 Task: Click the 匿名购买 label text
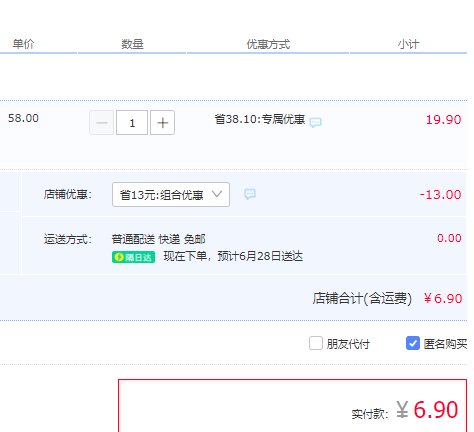point(445,344)
